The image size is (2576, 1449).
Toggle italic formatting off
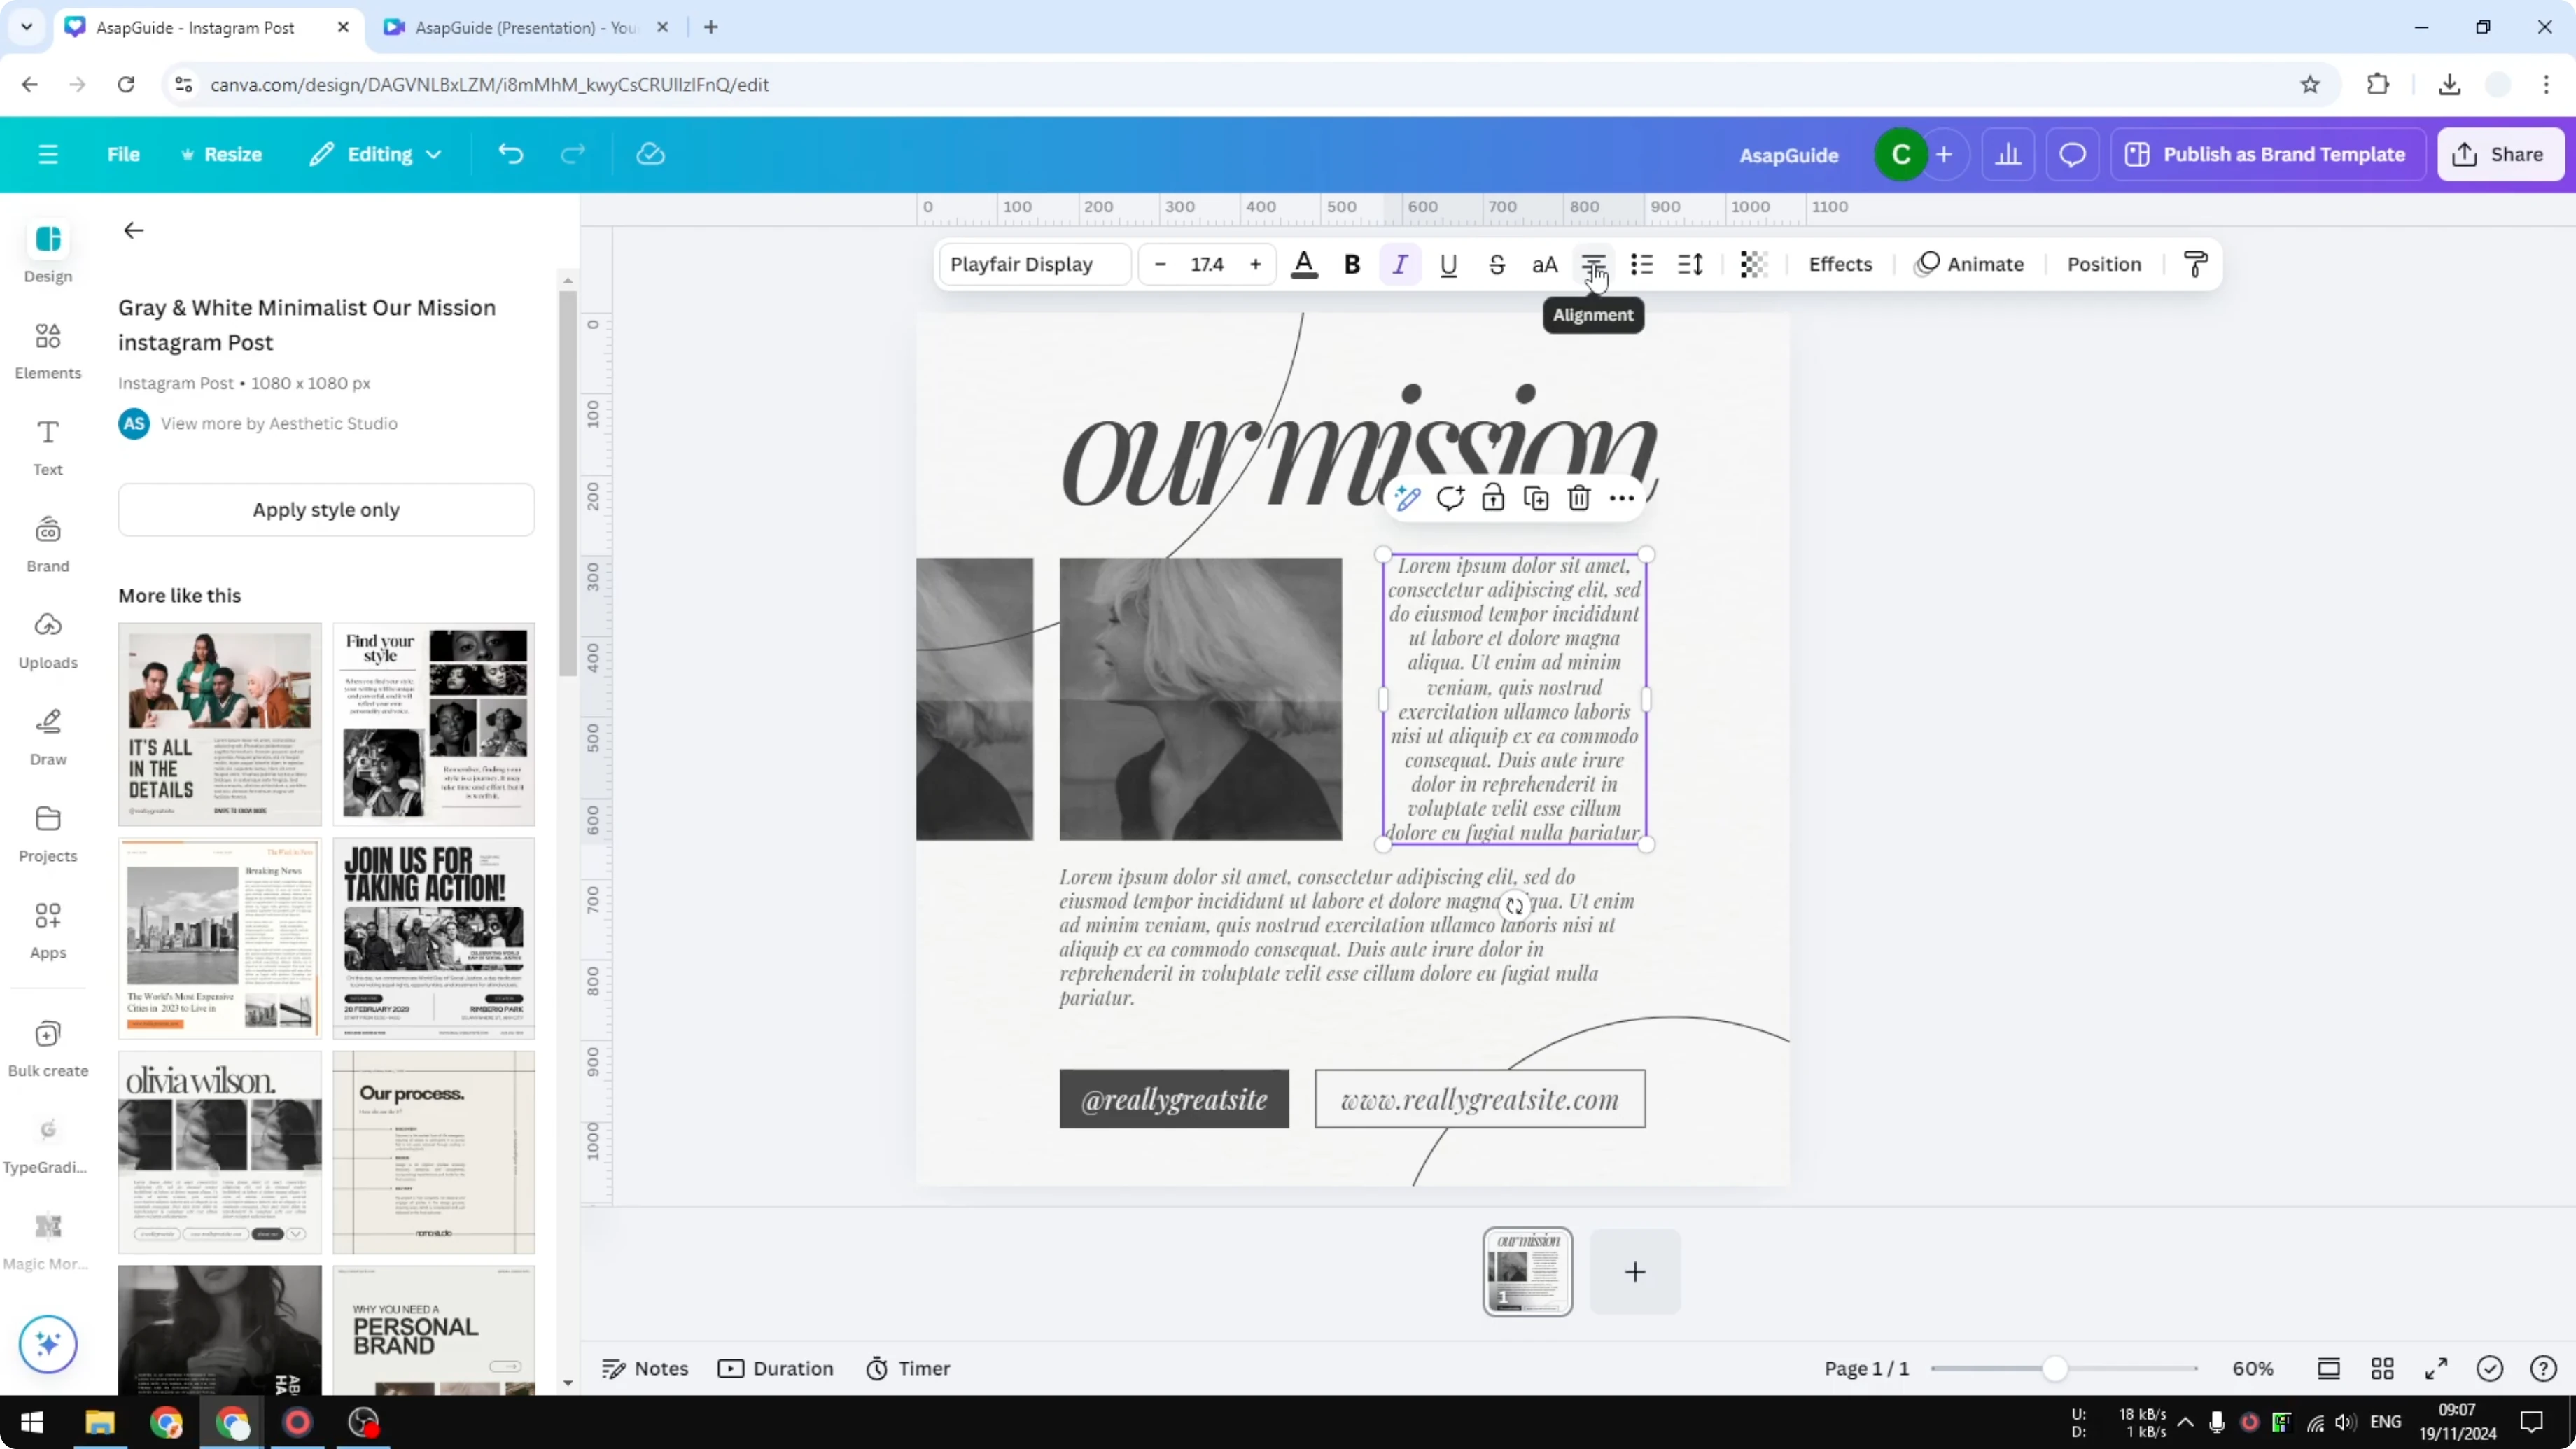click(x=1400, y=264)
